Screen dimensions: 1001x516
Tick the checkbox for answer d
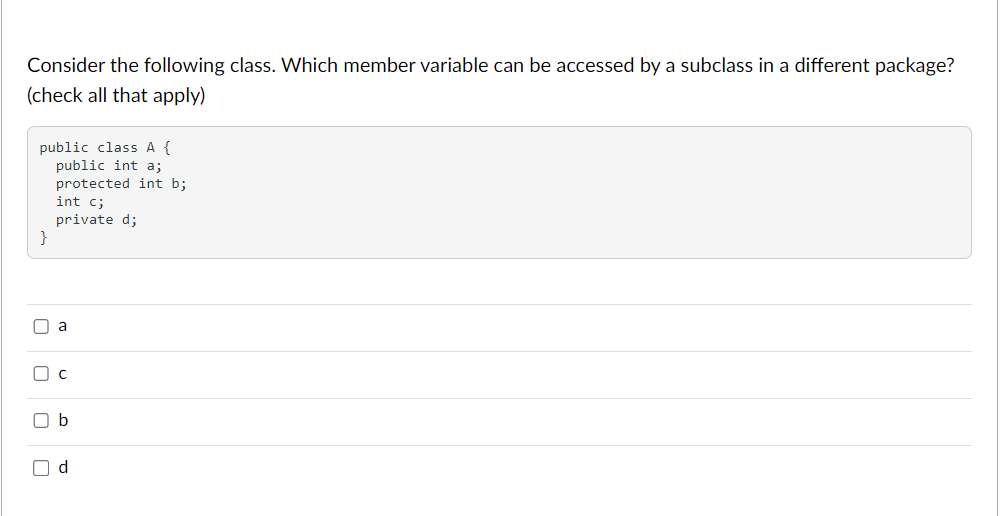(41, 467)
